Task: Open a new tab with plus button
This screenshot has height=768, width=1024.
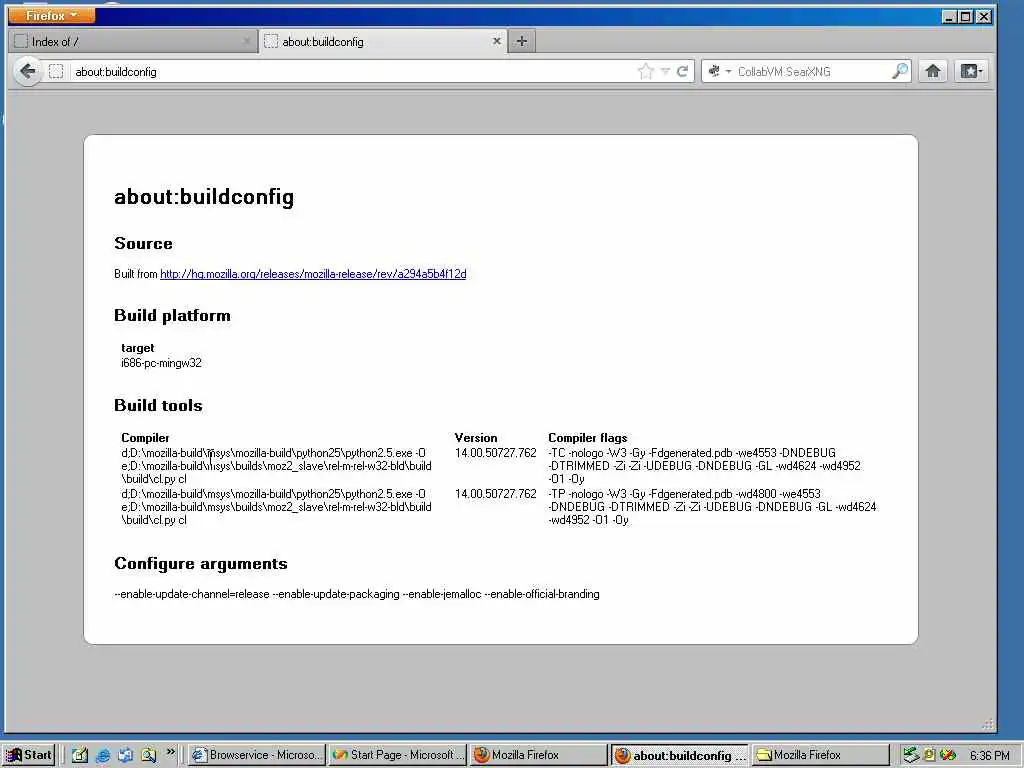Action: [521, 41]
